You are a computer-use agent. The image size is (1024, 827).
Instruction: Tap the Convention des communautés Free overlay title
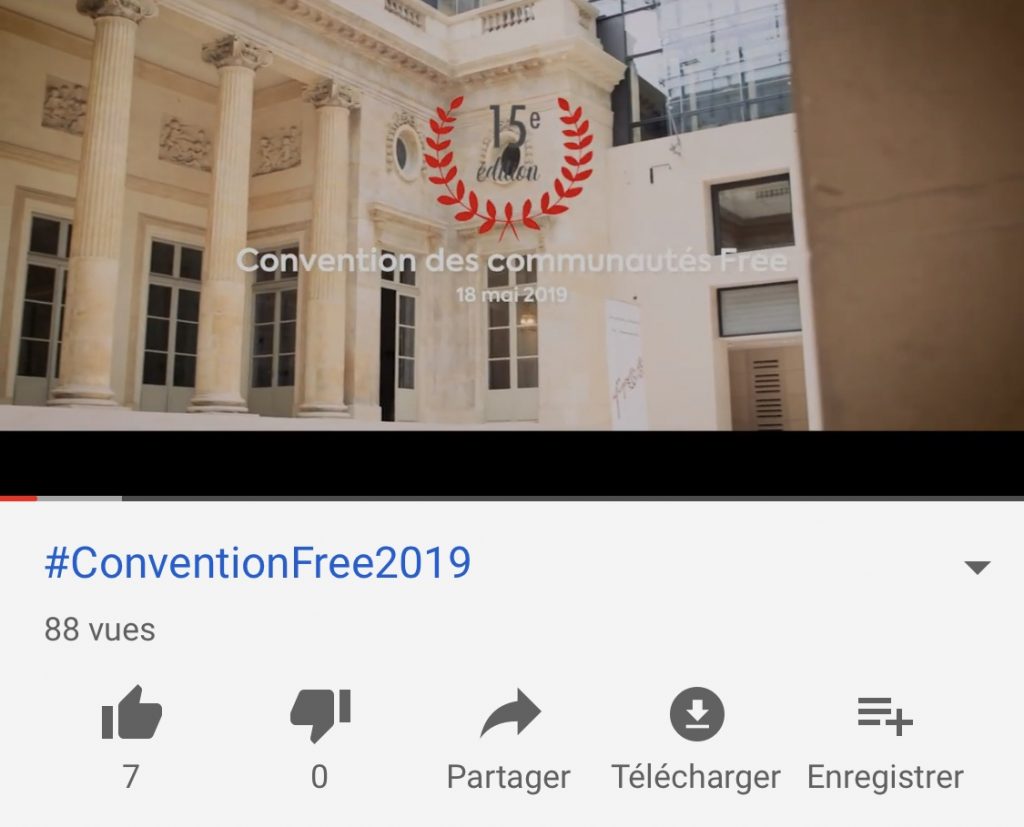pyautogui.click(x=511, y=261)
